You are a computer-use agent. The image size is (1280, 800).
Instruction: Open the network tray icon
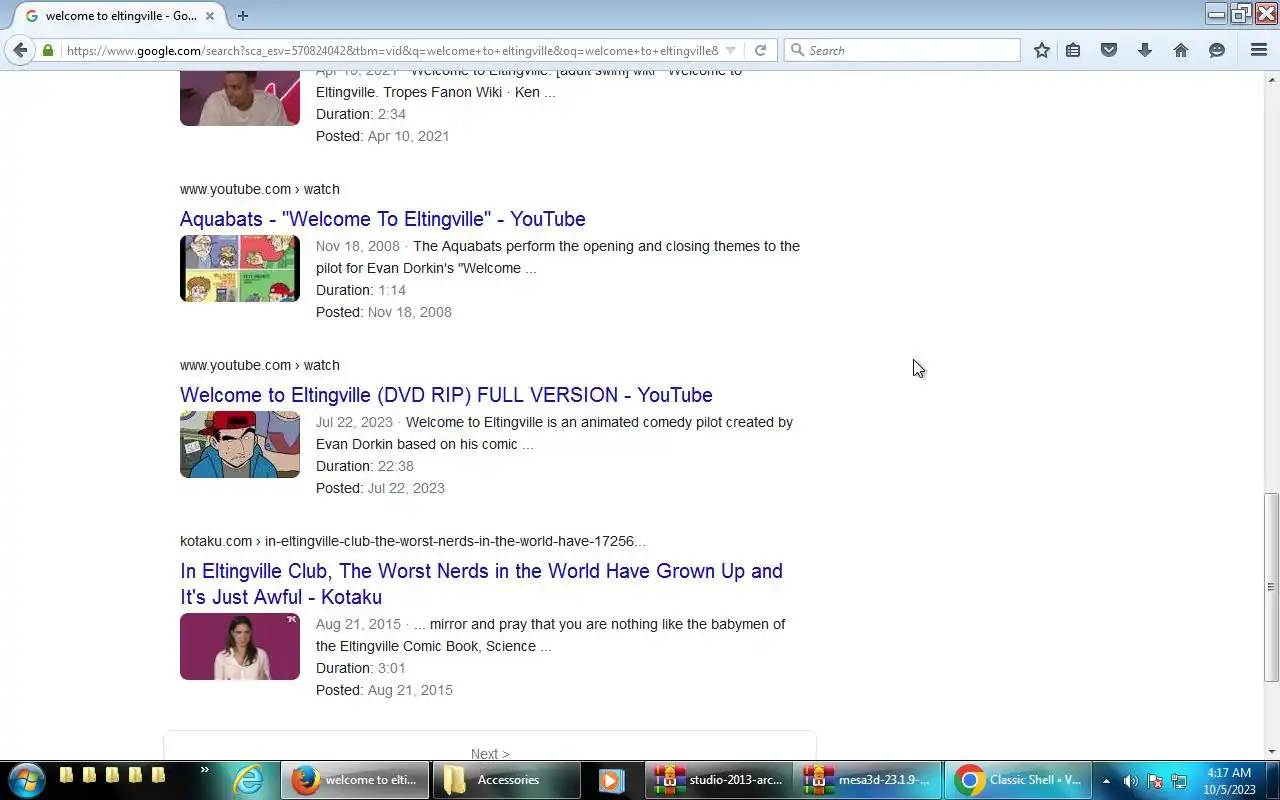pos(1179,781)
